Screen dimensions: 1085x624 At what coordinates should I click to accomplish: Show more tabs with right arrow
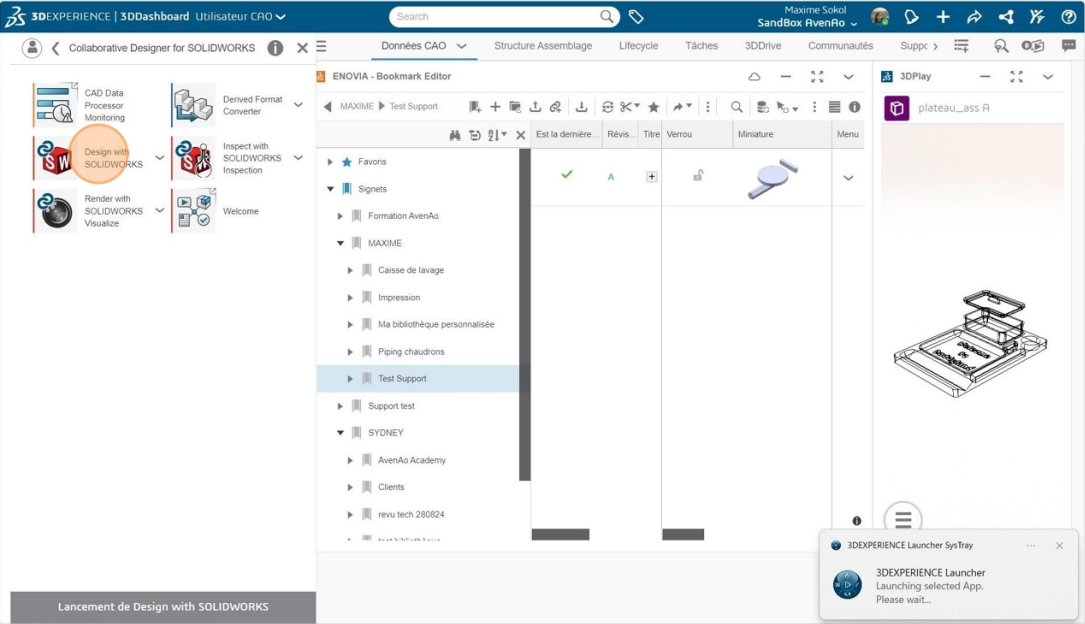[x=936, y=46]
